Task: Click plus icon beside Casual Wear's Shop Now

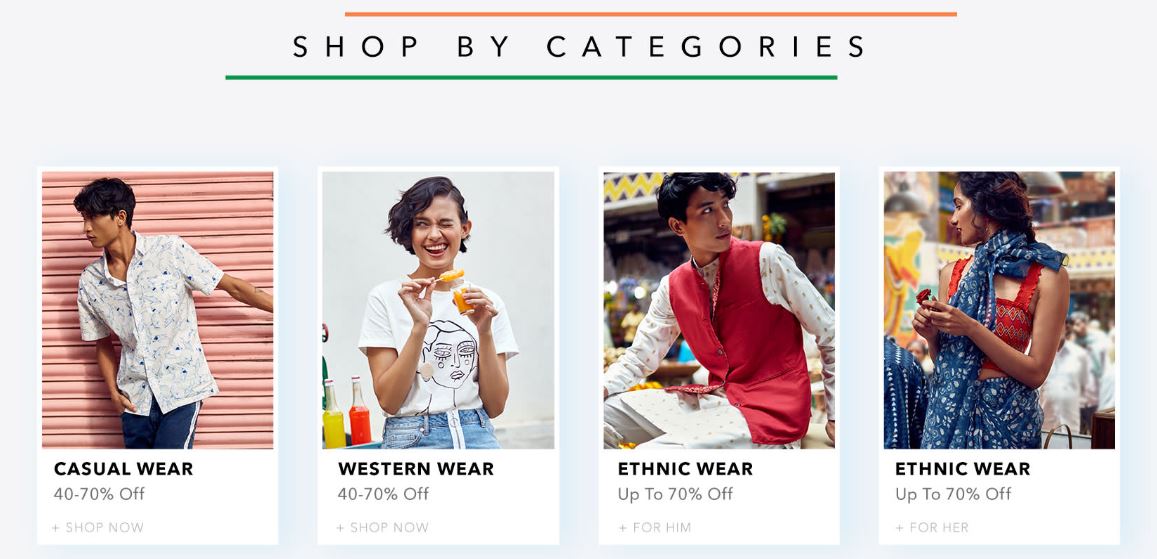Action: [56, 528]
